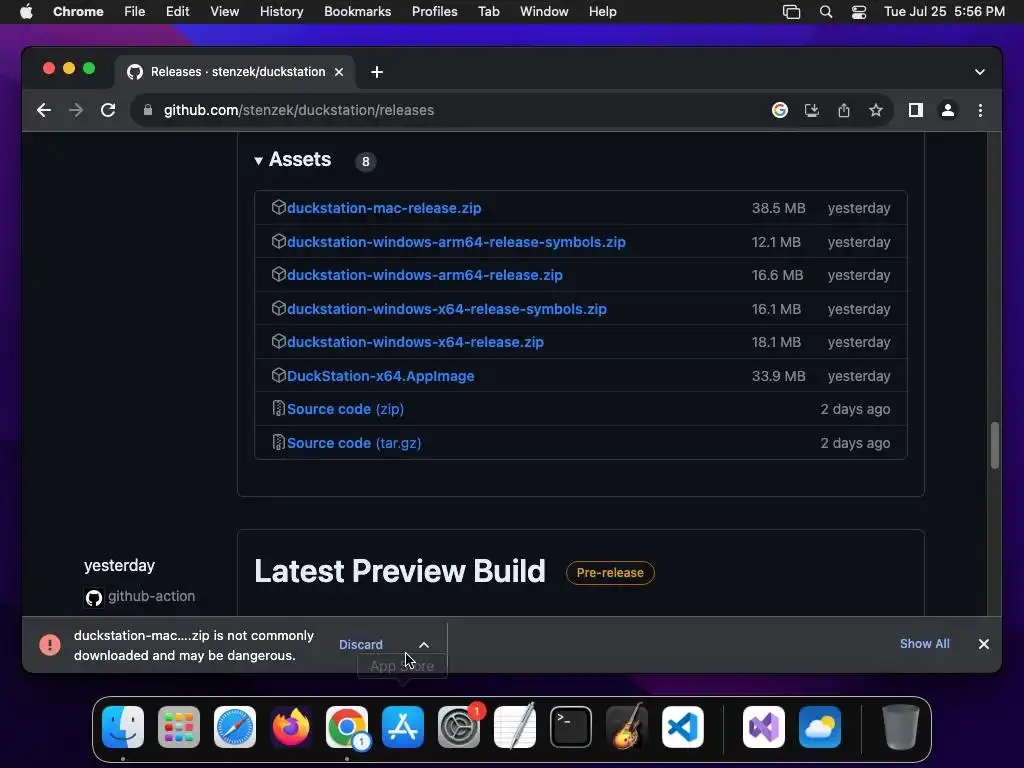
Task: Close the downloads bar
Action: [x=984, y=644]
